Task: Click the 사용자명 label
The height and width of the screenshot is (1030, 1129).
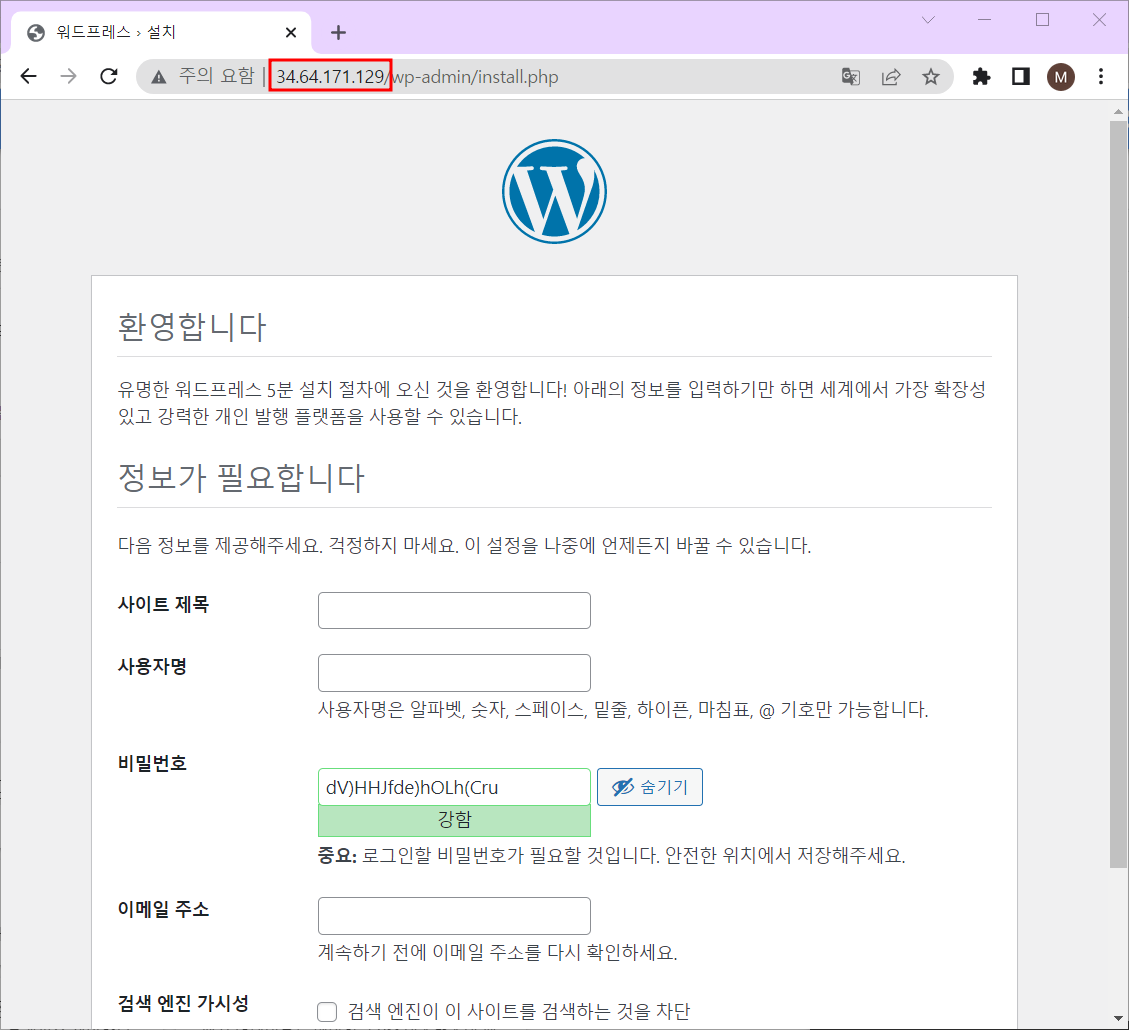Action: [x=153, y=667]
